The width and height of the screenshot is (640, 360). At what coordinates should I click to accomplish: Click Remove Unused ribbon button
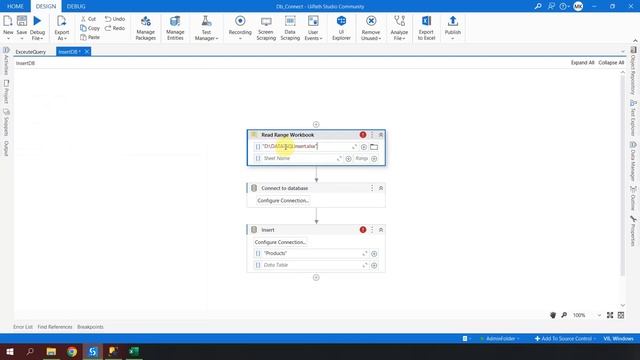point(371,27)
